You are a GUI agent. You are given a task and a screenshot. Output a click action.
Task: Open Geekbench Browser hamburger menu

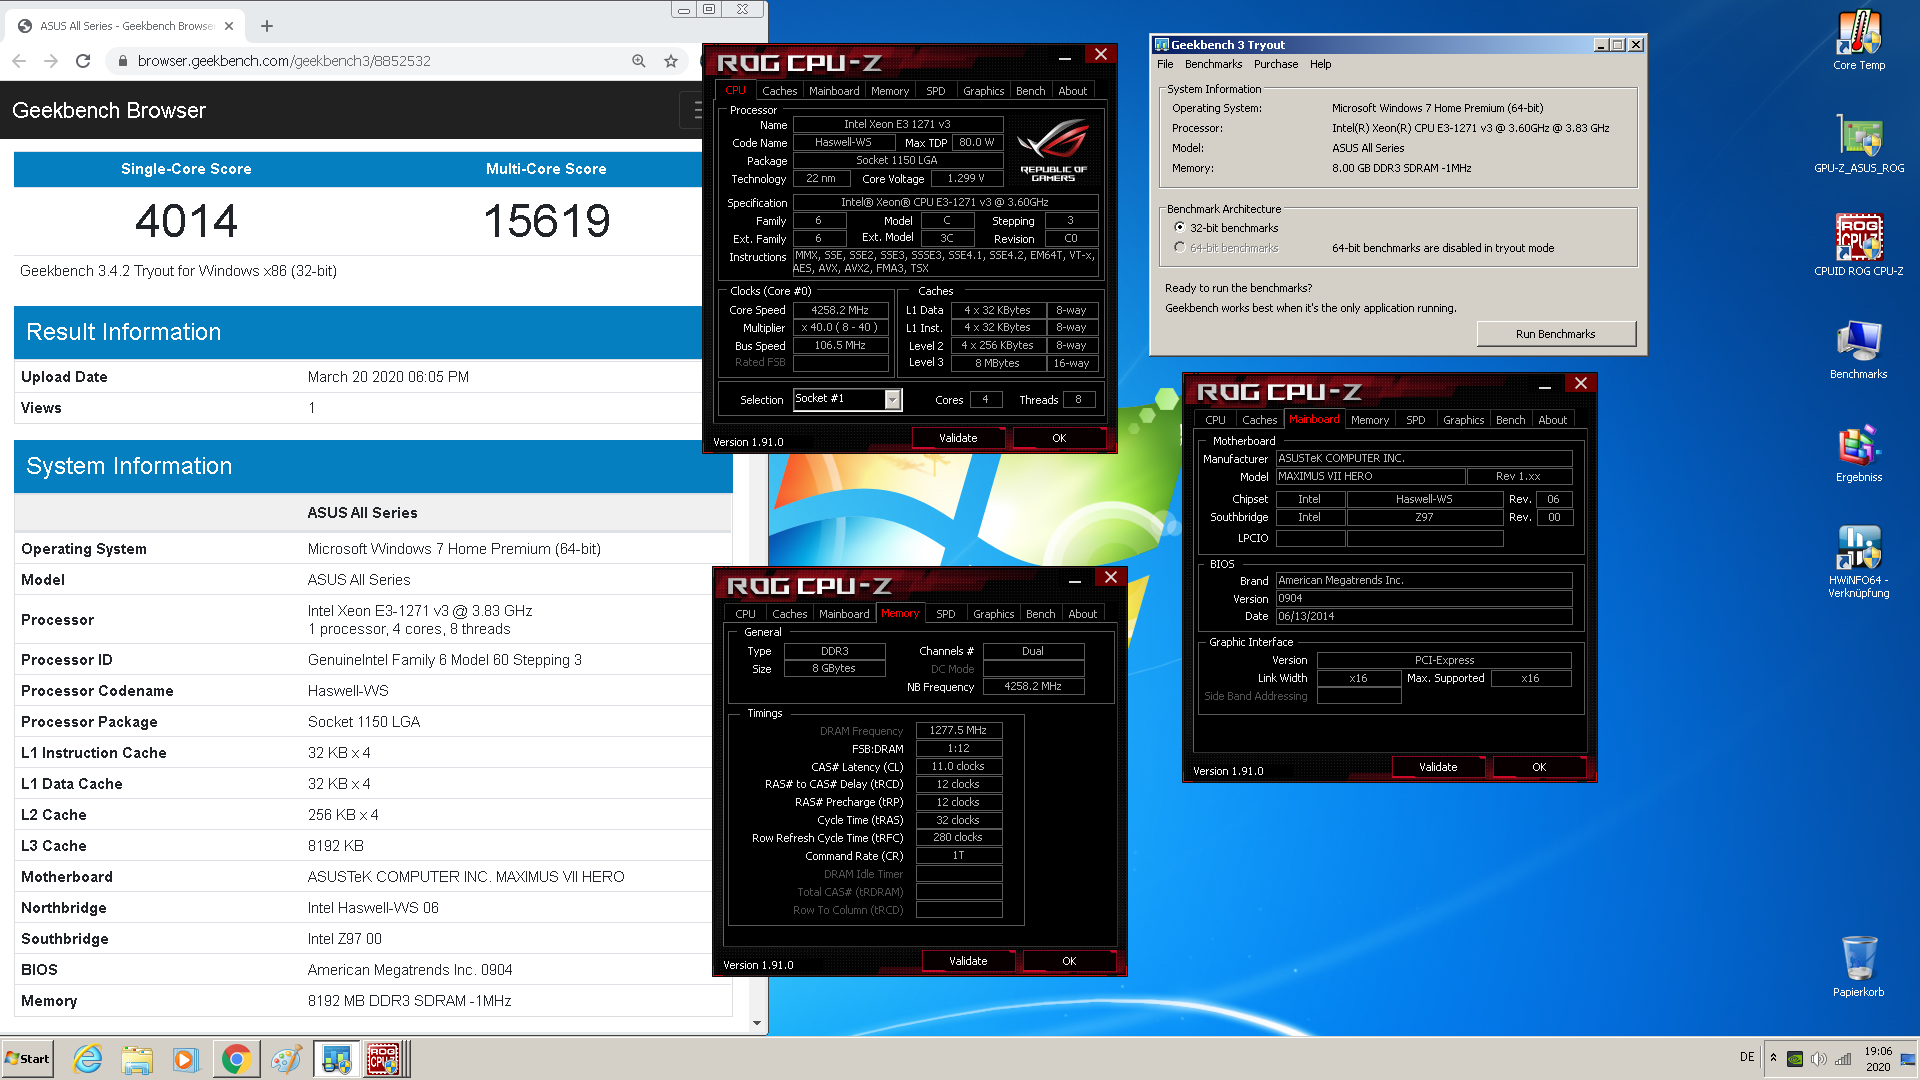click(694, 110)
